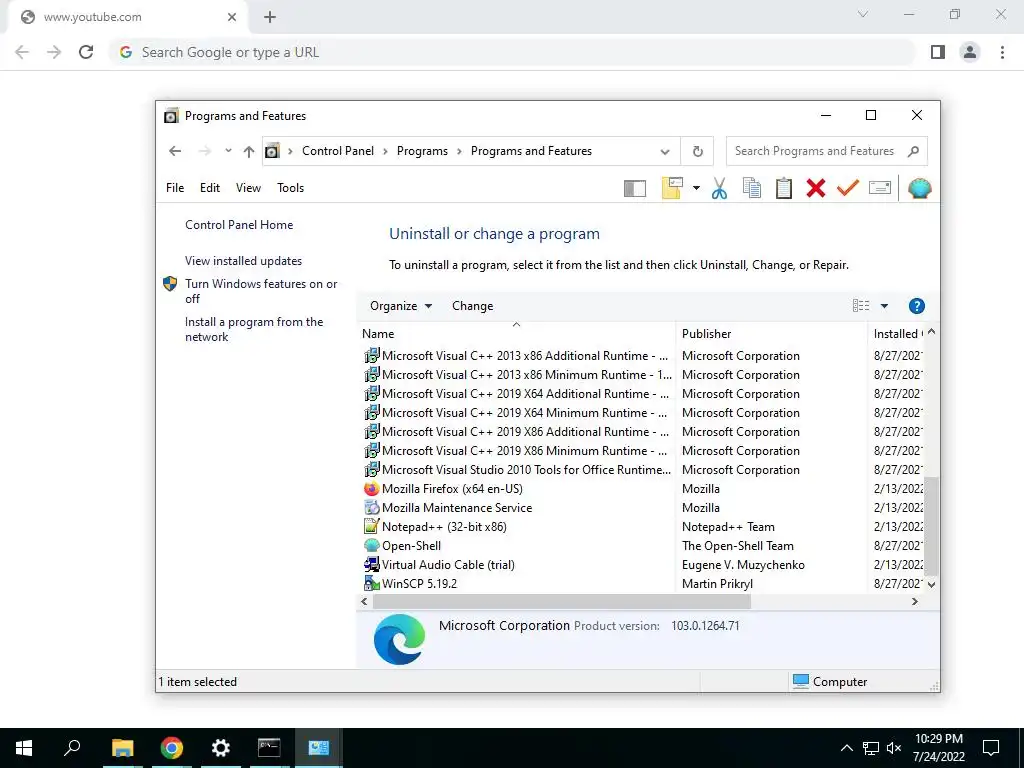The width and height of the screenshot is (1024, 768).
Task: Click the WinSCP 5.19.2 program icon
Action: [372, 583]
